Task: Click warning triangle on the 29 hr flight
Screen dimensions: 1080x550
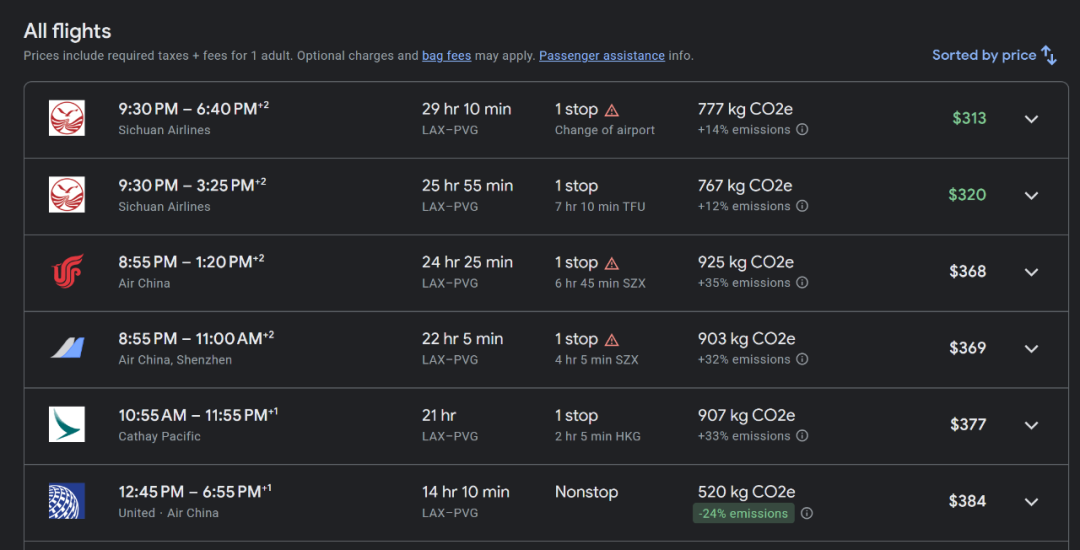Action: pos(612,110)
